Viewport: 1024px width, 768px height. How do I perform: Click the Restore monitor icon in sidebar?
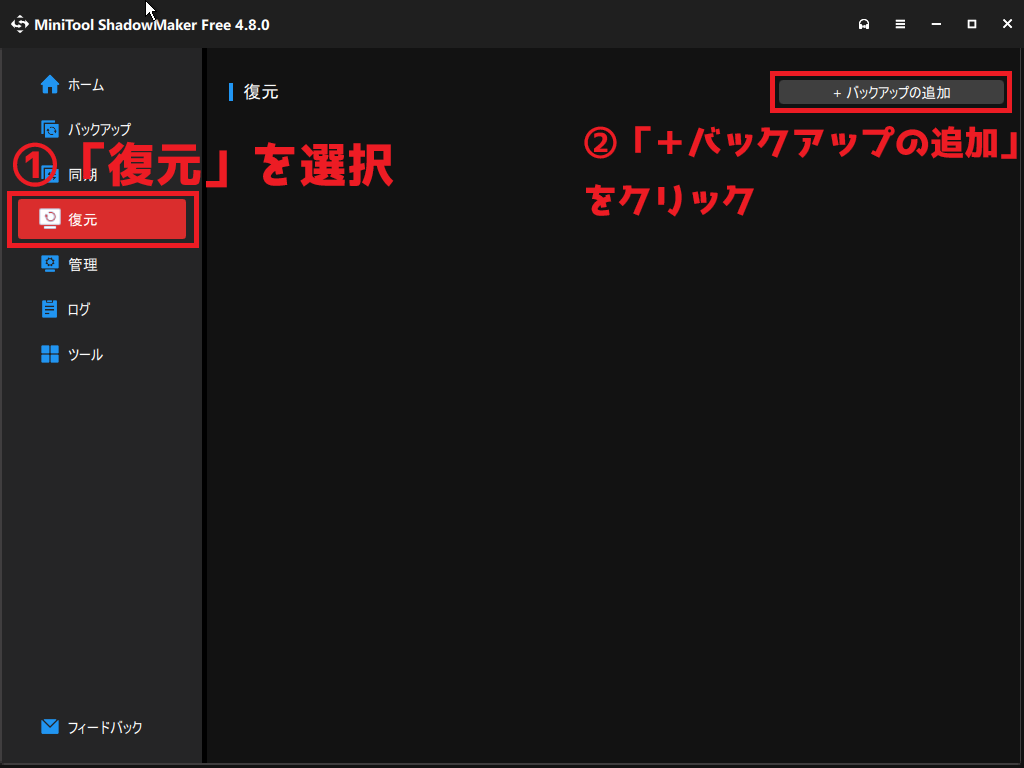point(50,219)
